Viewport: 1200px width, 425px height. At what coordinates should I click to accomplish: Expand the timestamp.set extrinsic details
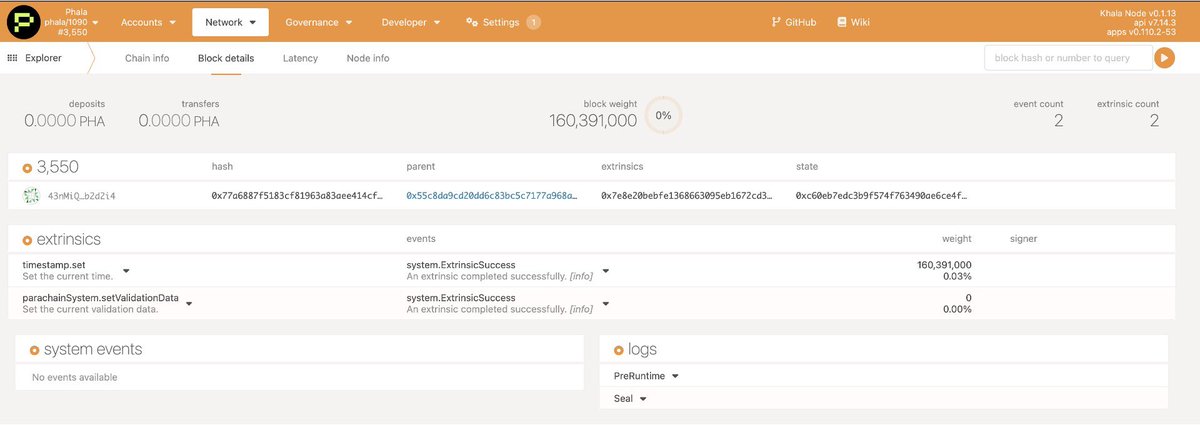click(126, 270)
